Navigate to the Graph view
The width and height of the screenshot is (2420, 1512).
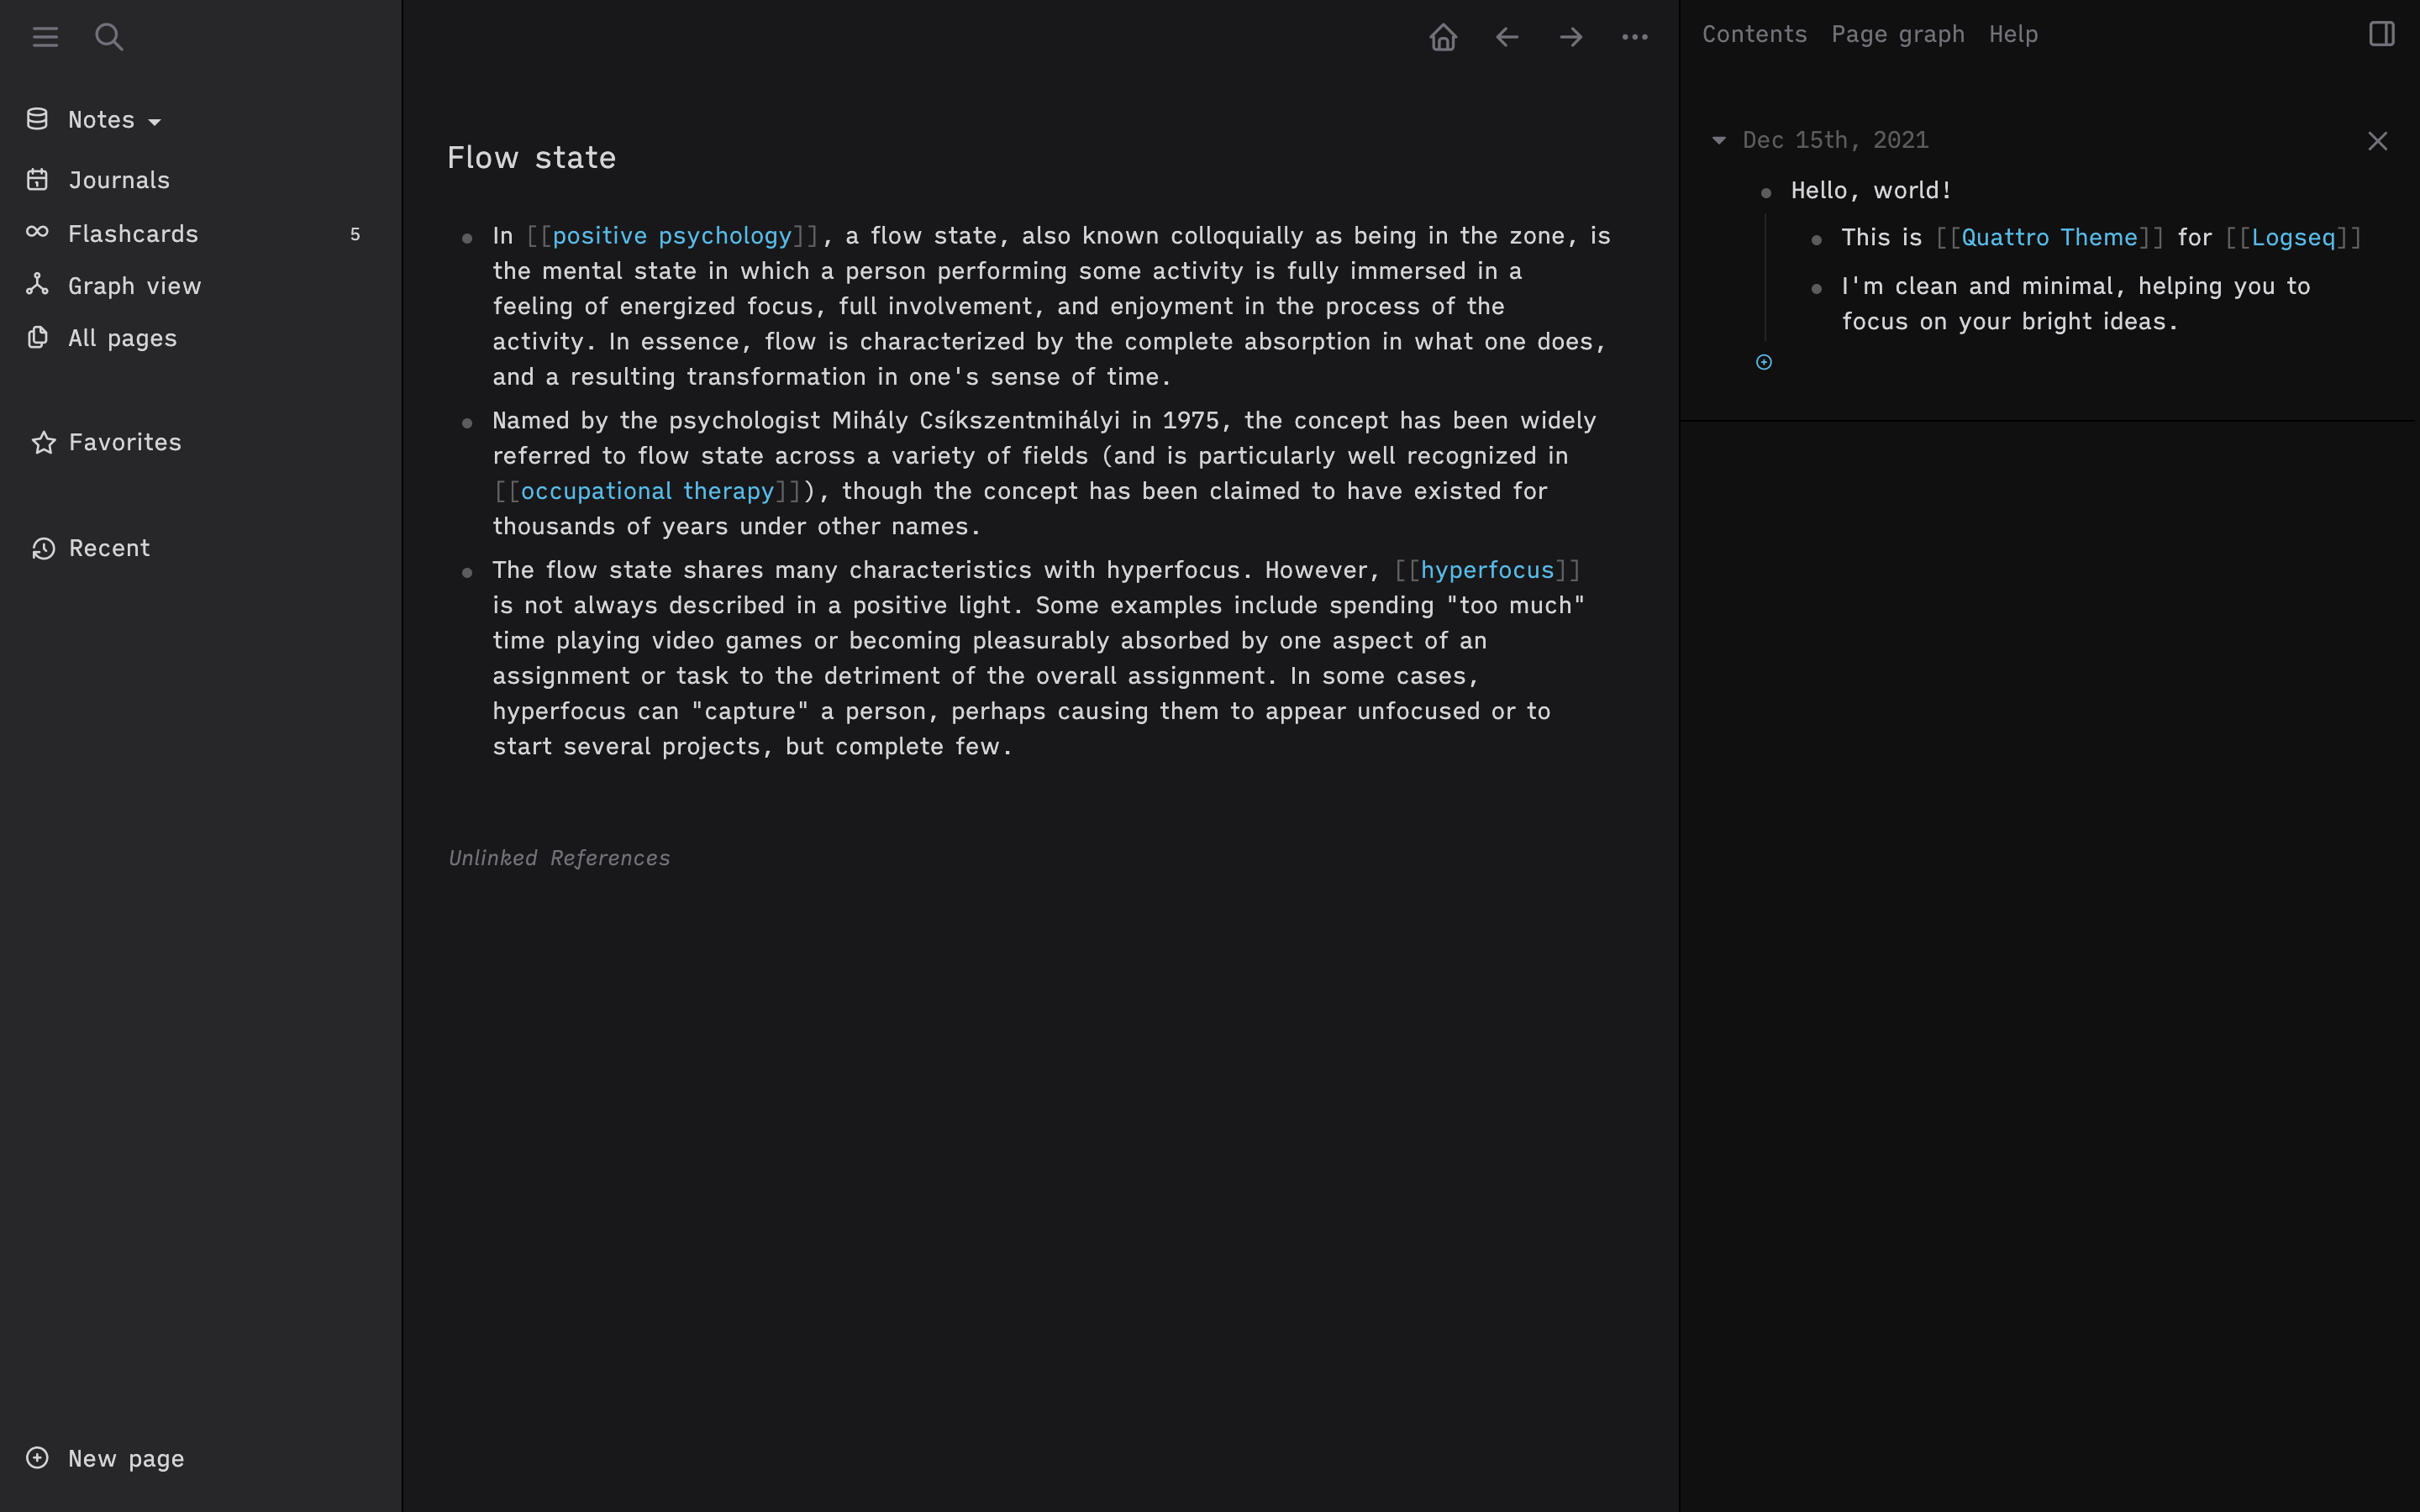click(x=134, y=284)
